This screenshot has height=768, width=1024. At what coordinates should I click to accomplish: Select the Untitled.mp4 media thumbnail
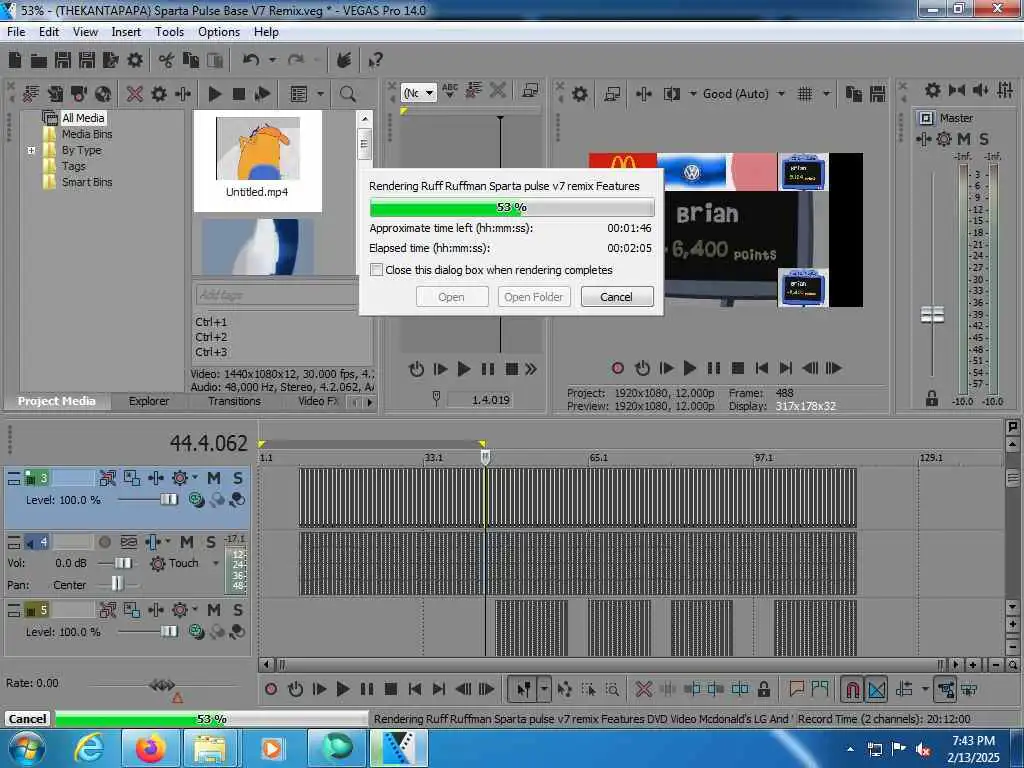click(257, 161)
